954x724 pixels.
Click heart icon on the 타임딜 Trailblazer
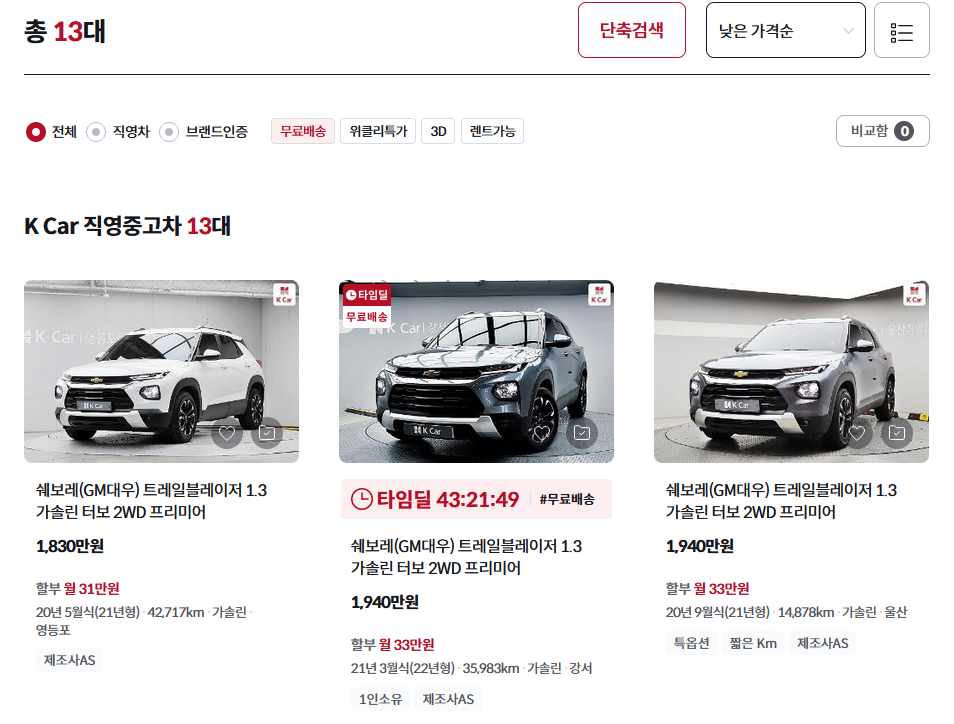click(x=541, y=433)
